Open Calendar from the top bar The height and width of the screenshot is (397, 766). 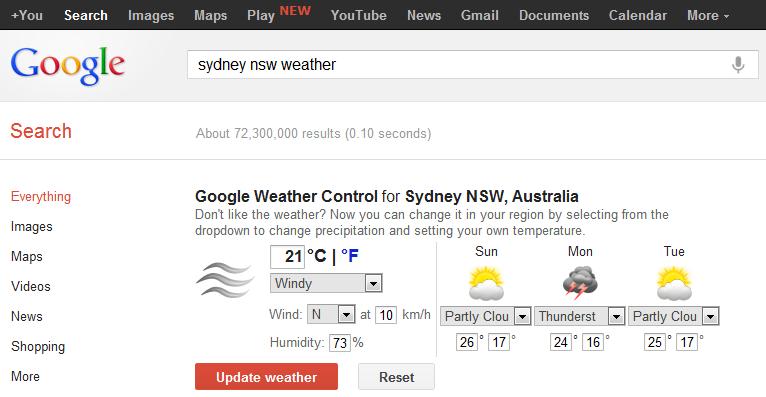[638, 16]
